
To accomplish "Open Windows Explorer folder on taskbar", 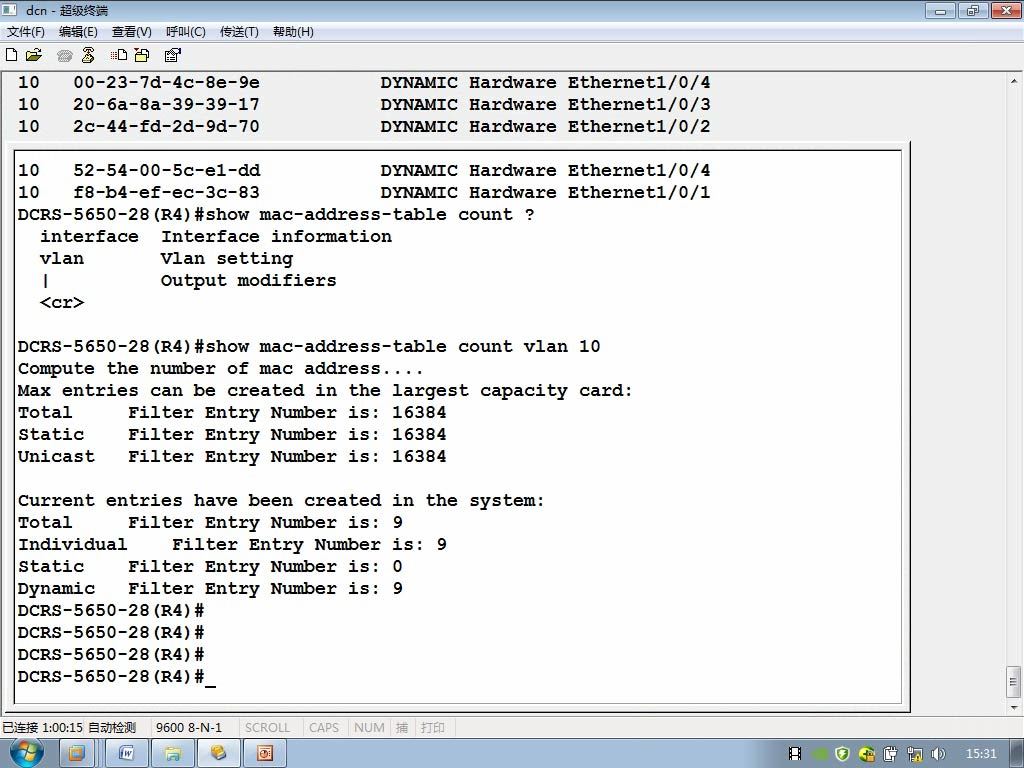I will (173, 754).
